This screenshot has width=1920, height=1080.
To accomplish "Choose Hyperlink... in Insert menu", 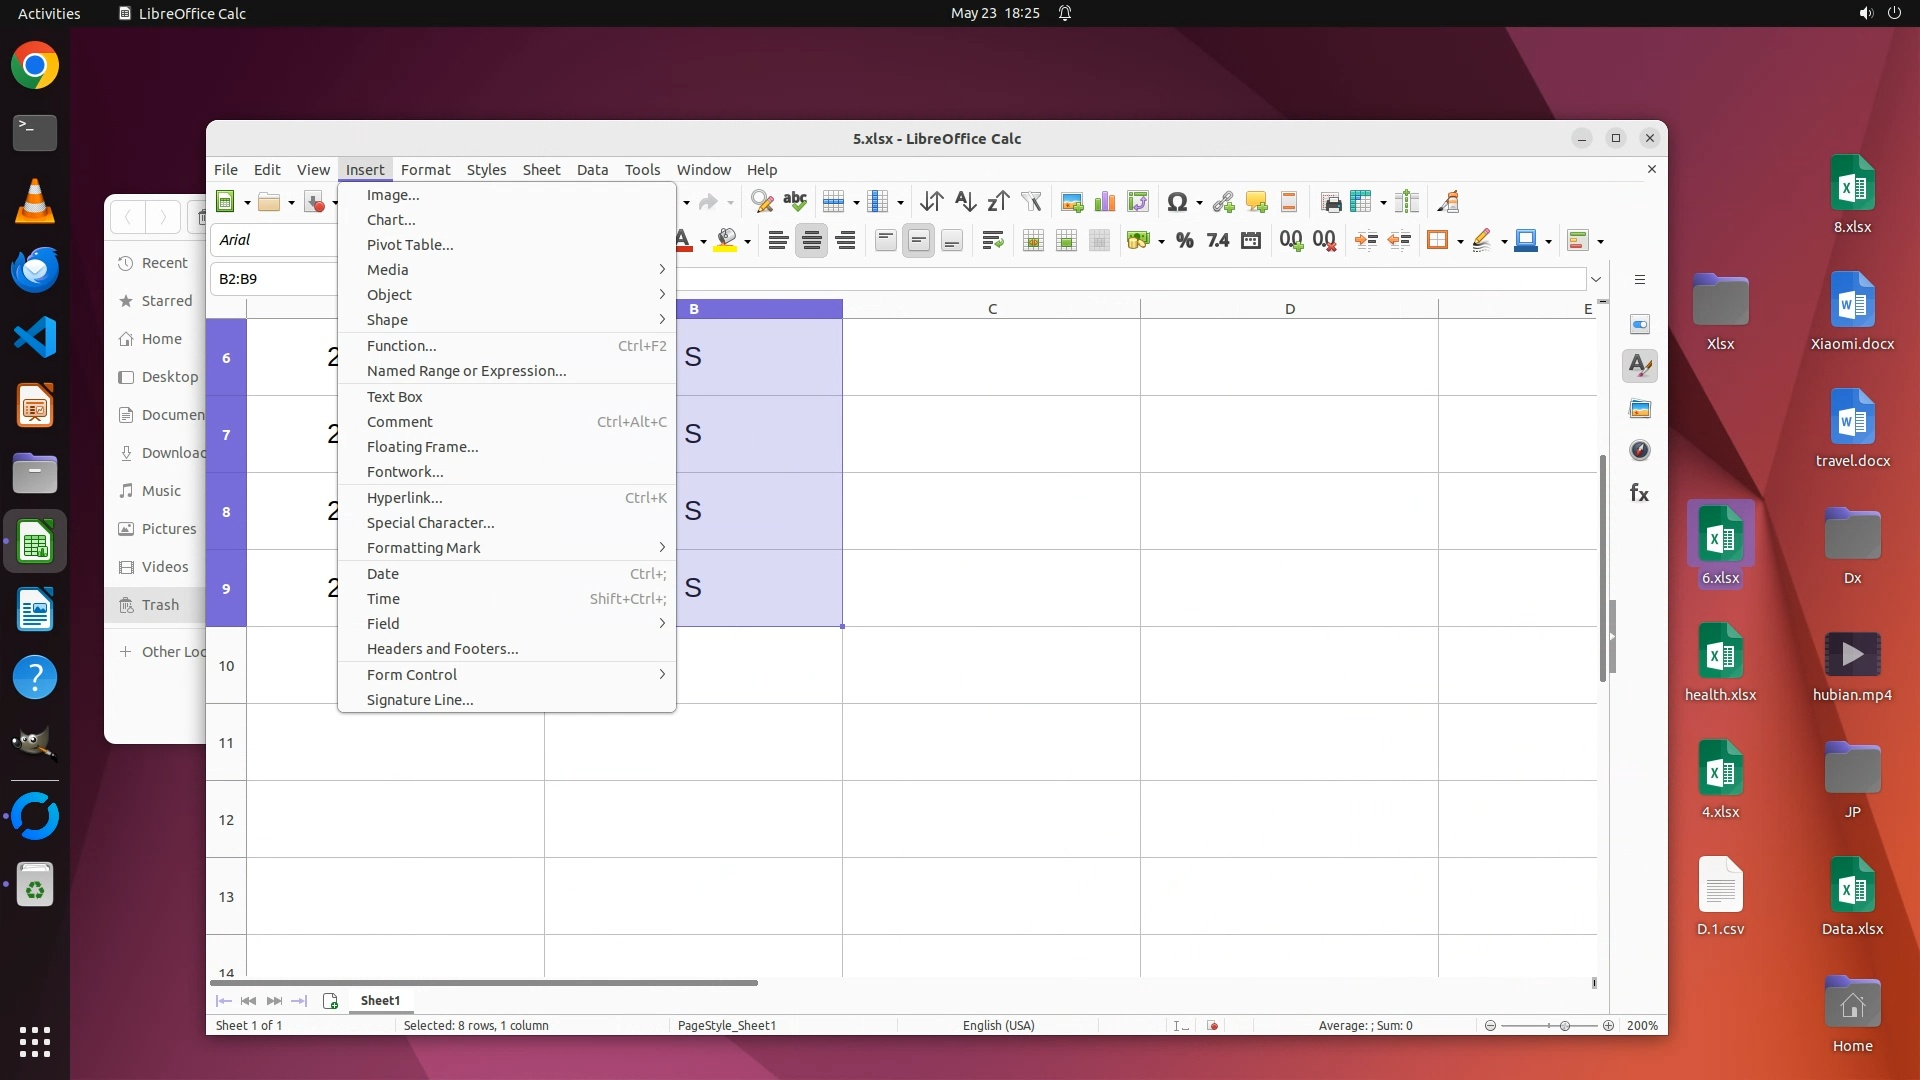I will (404, 498).
